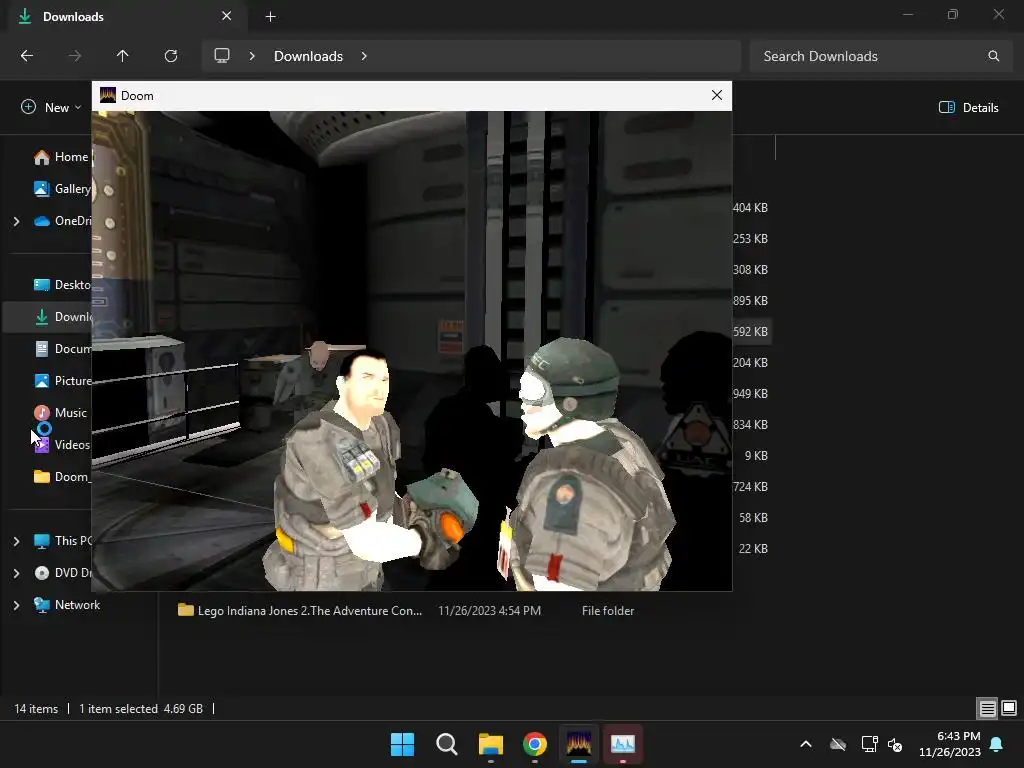Viewport: 1024px width, 768px height.
Task: Open Gallery in the sidebar
Action: click(62, 189)
